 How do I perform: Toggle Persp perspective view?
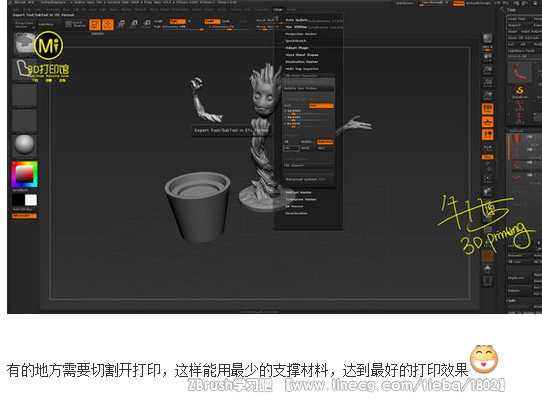click(488, 109)
